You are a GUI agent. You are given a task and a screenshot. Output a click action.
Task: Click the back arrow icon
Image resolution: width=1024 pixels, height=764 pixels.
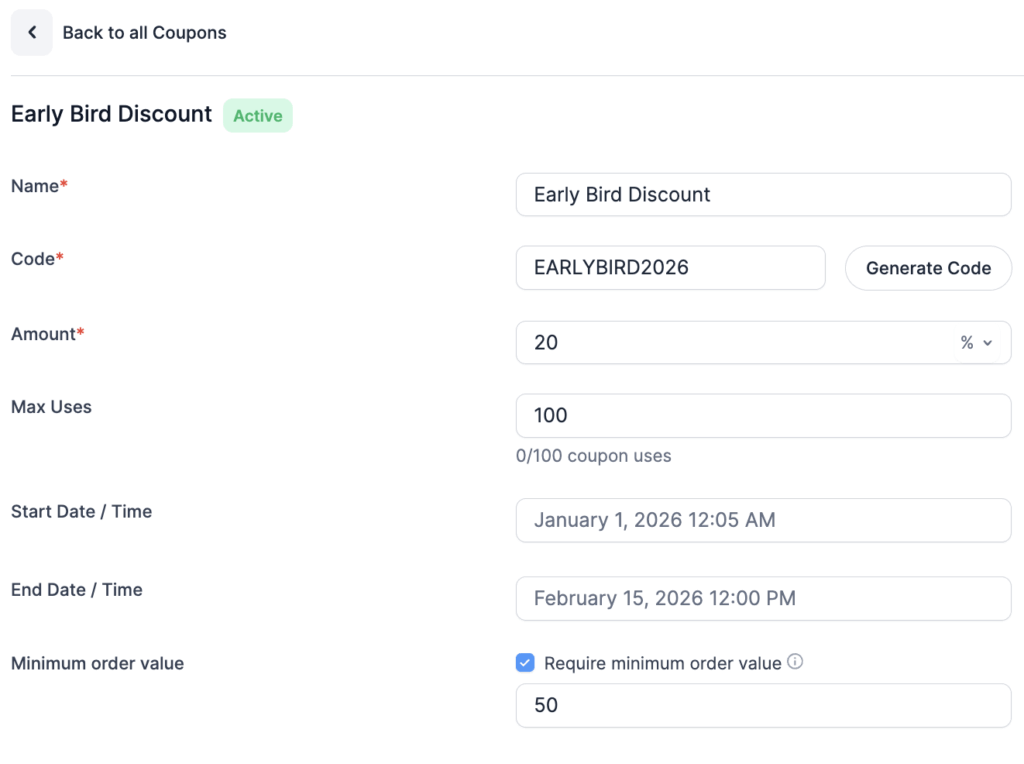pos(31,32)
